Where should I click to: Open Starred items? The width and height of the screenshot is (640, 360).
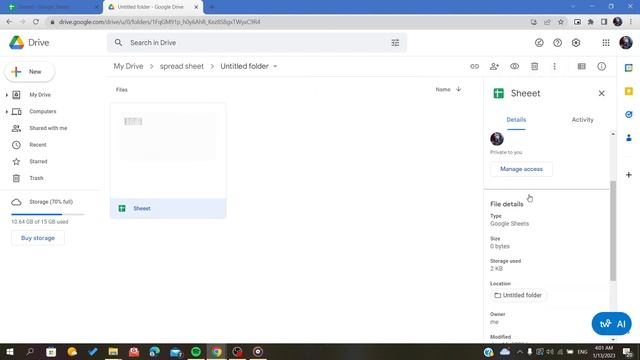pos(38,162)
